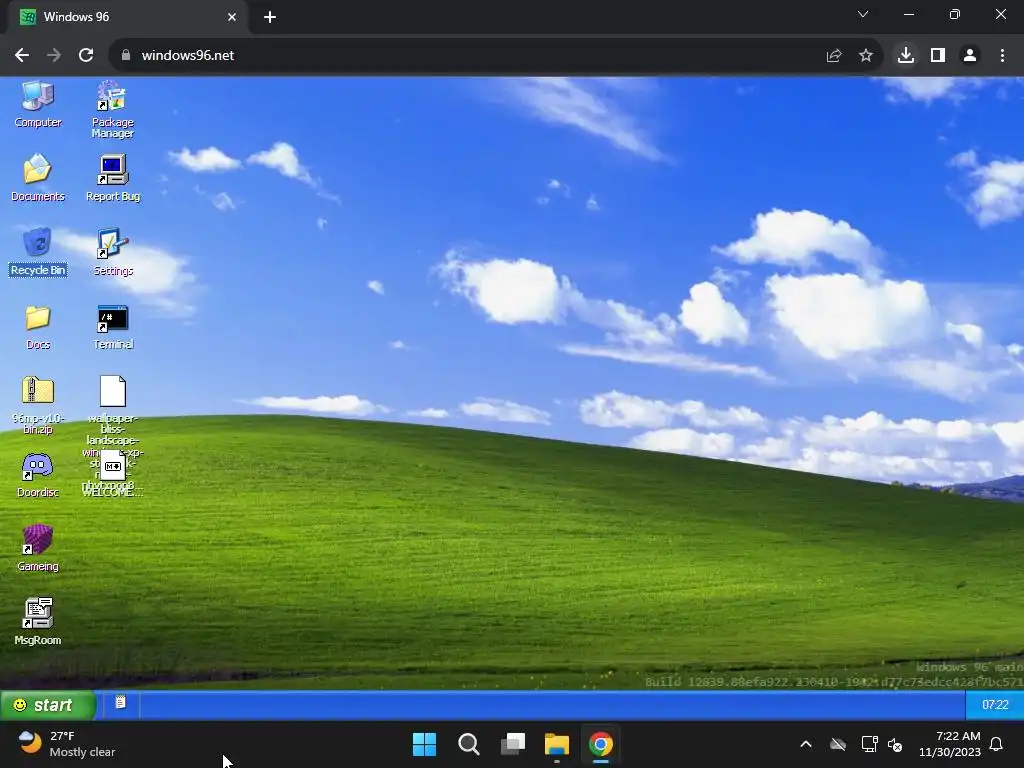This screenshot has height=768, width=1024.
Task: Click the network status tray icon
Action: [x=869, y=744]
